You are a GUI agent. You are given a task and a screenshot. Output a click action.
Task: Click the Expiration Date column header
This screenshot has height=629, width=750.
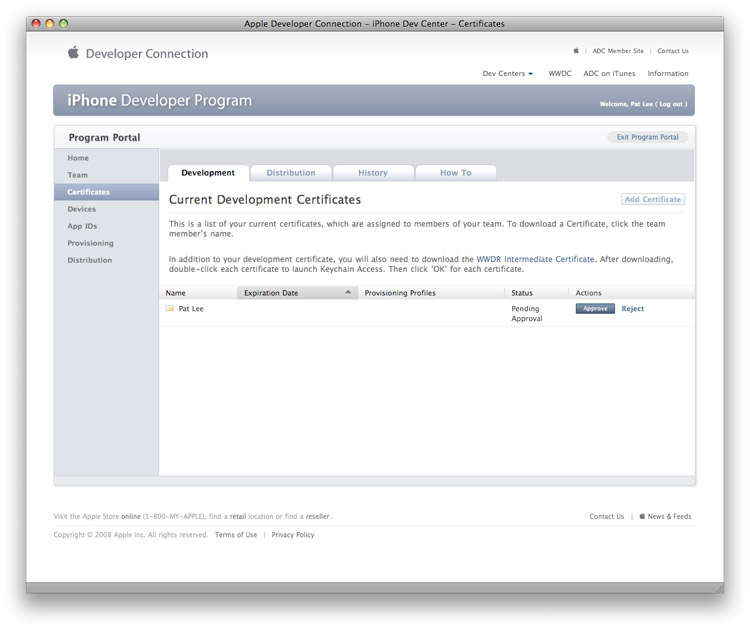tap(298, 293)
